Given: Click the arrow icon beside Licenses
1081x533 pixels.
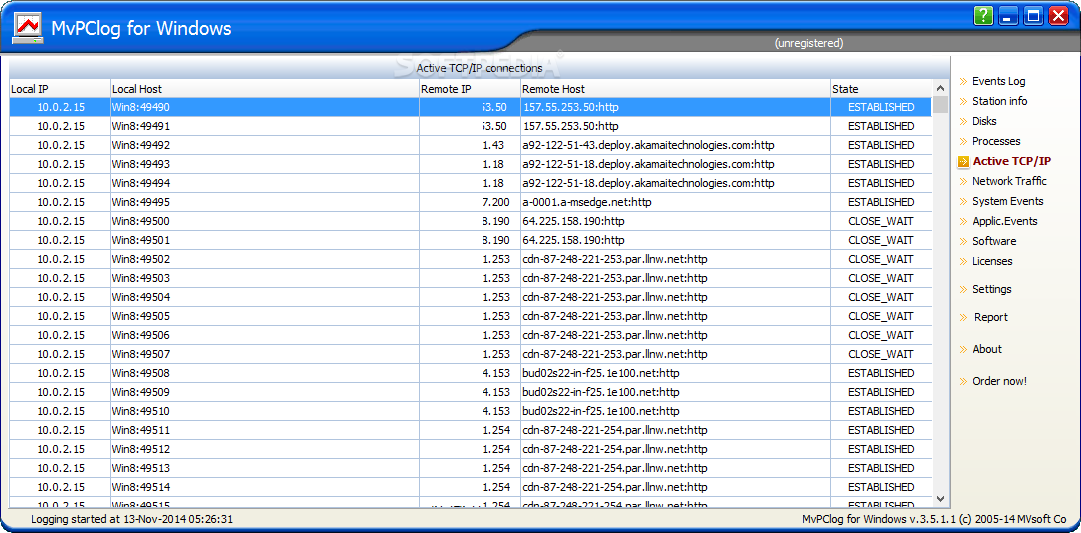Looking at the screenshot, I should click(x=963, y=261).
